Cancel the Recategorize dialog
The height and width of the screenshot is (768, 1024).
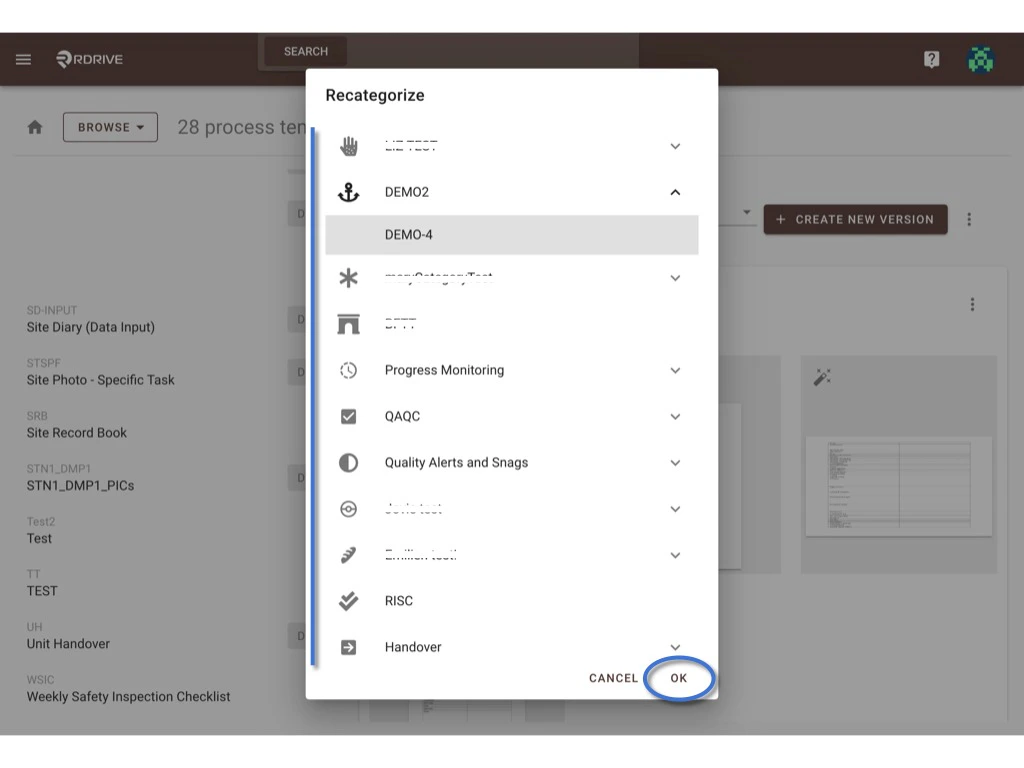coord(613,678)
